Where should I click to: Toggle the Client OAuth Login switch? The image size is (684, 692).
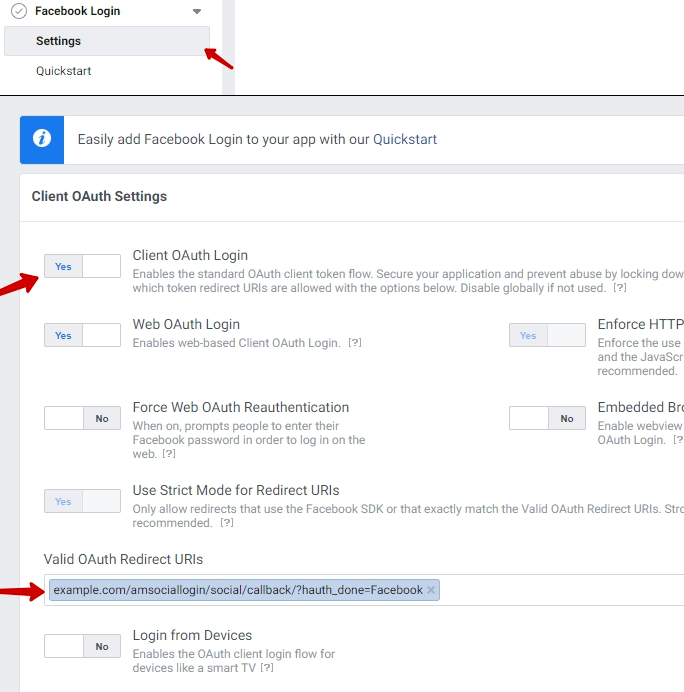(82, 266)
